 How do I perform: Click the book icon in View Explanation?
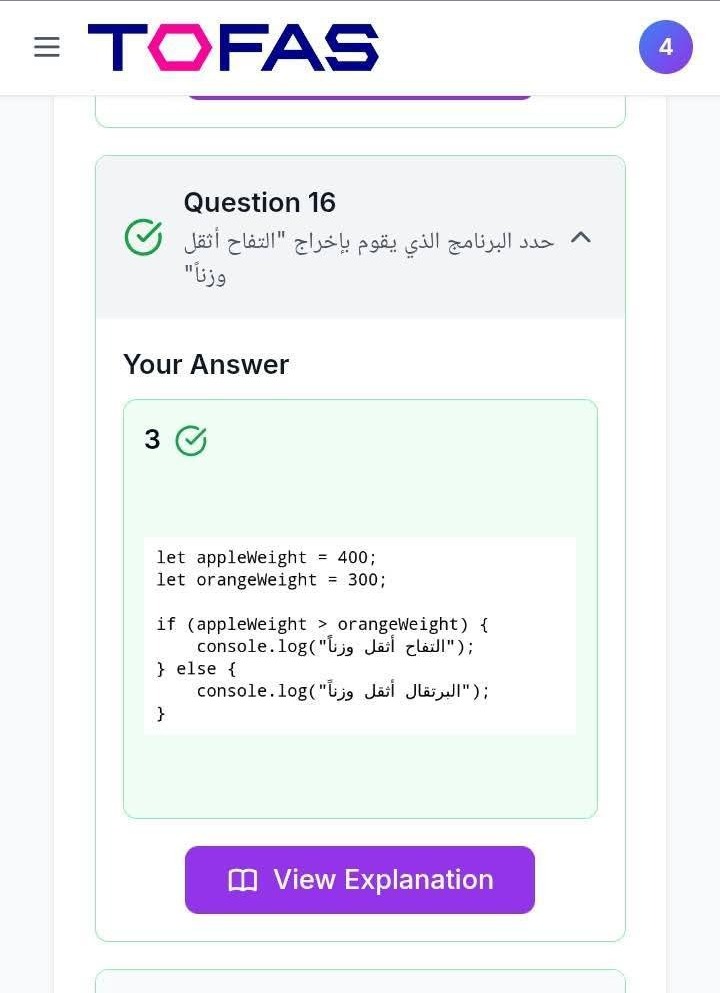pyautogui.click(x=243, y=880)
